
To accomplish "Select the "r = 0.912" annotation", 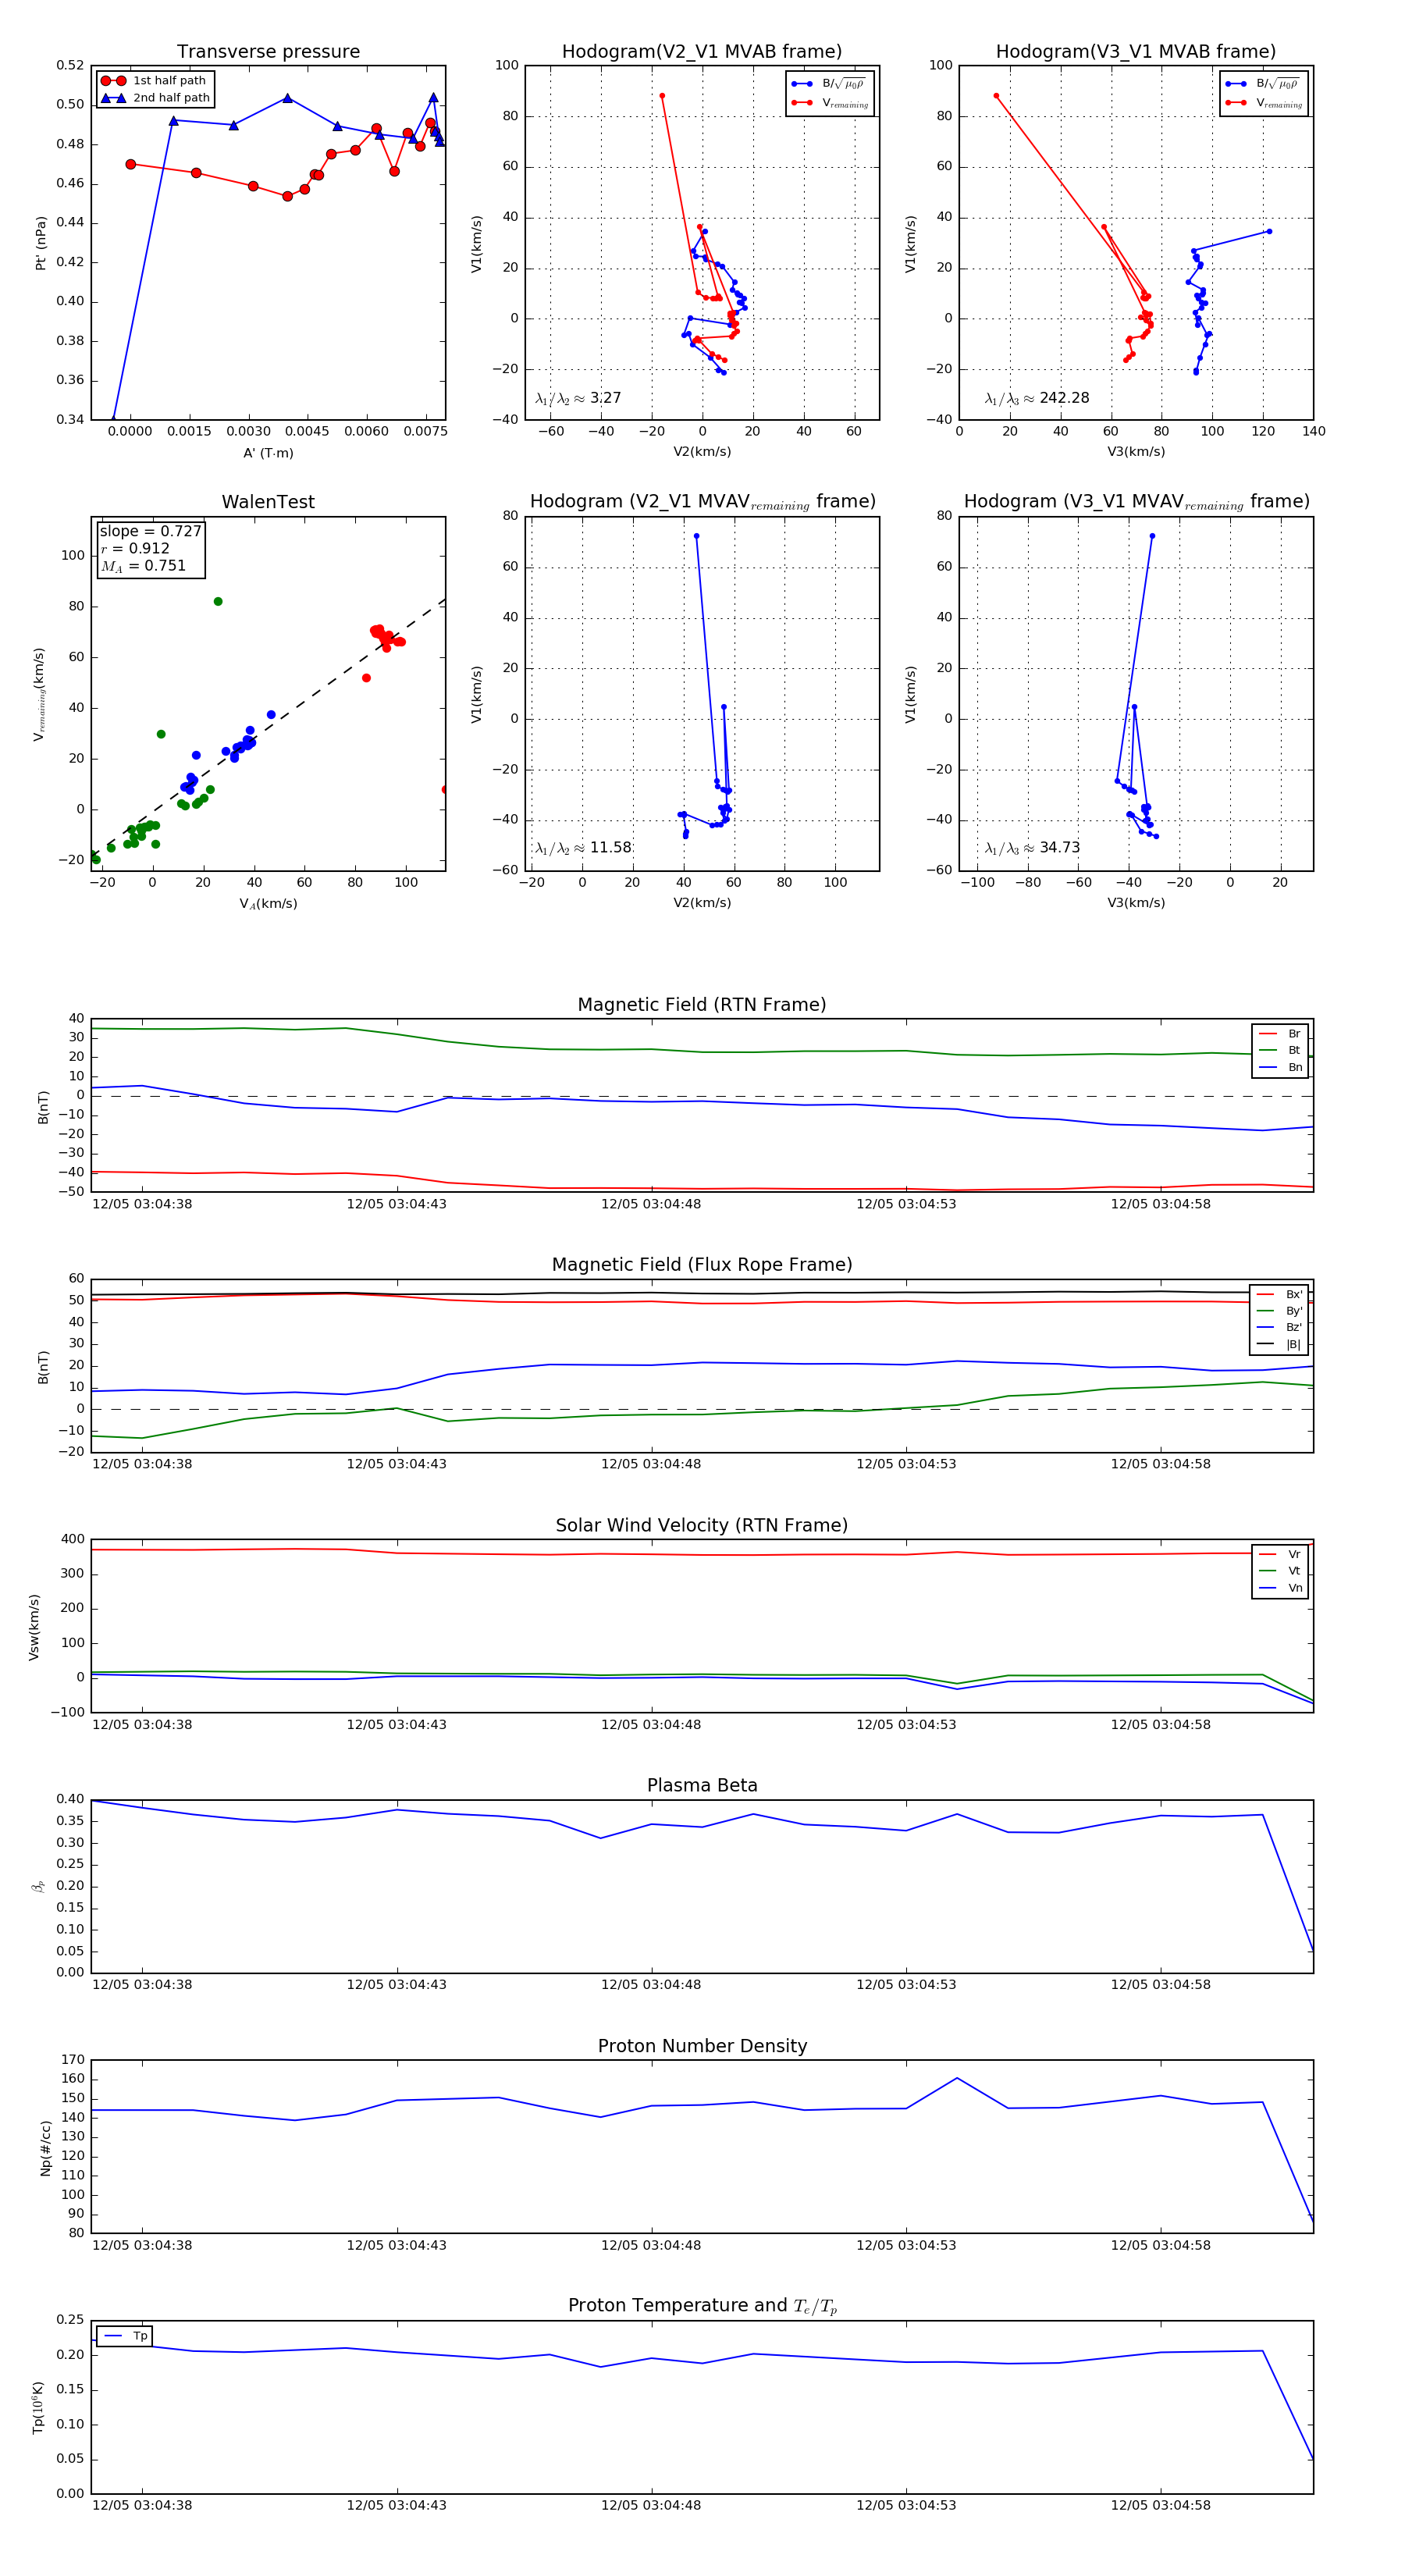I will click(x=135, y=549).
